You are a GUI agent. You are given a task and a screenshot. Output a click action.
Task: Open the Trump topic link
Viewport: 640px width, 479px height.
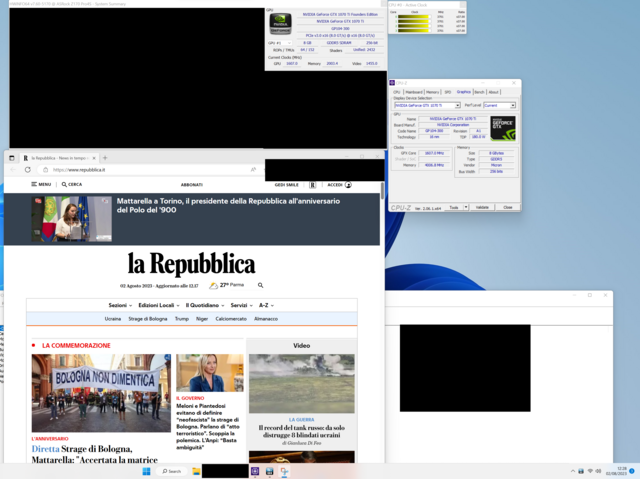coord(182,319)
